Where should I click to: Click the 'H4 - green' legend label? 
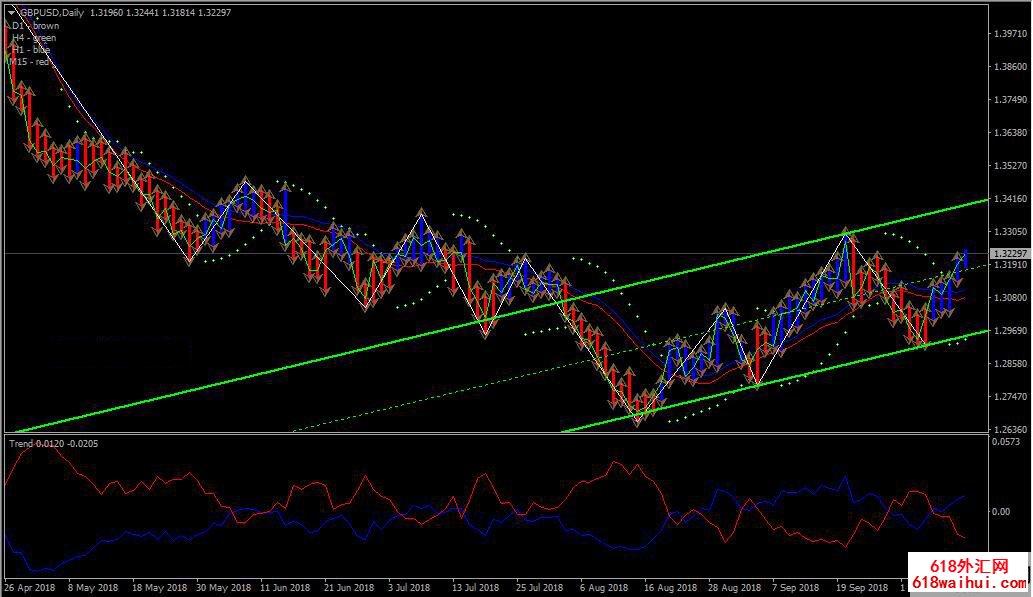[34, 38]
